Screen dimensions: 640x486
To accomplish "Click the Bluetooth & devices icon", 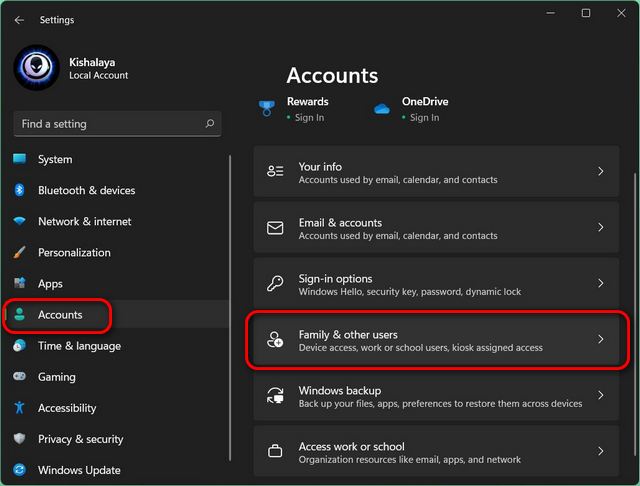I will pyautogui.click(x=19, y=191).
